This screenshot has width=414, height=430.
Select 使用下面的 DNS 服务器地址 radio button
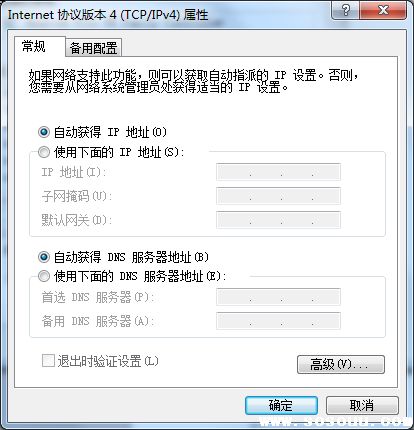point(44,276)
